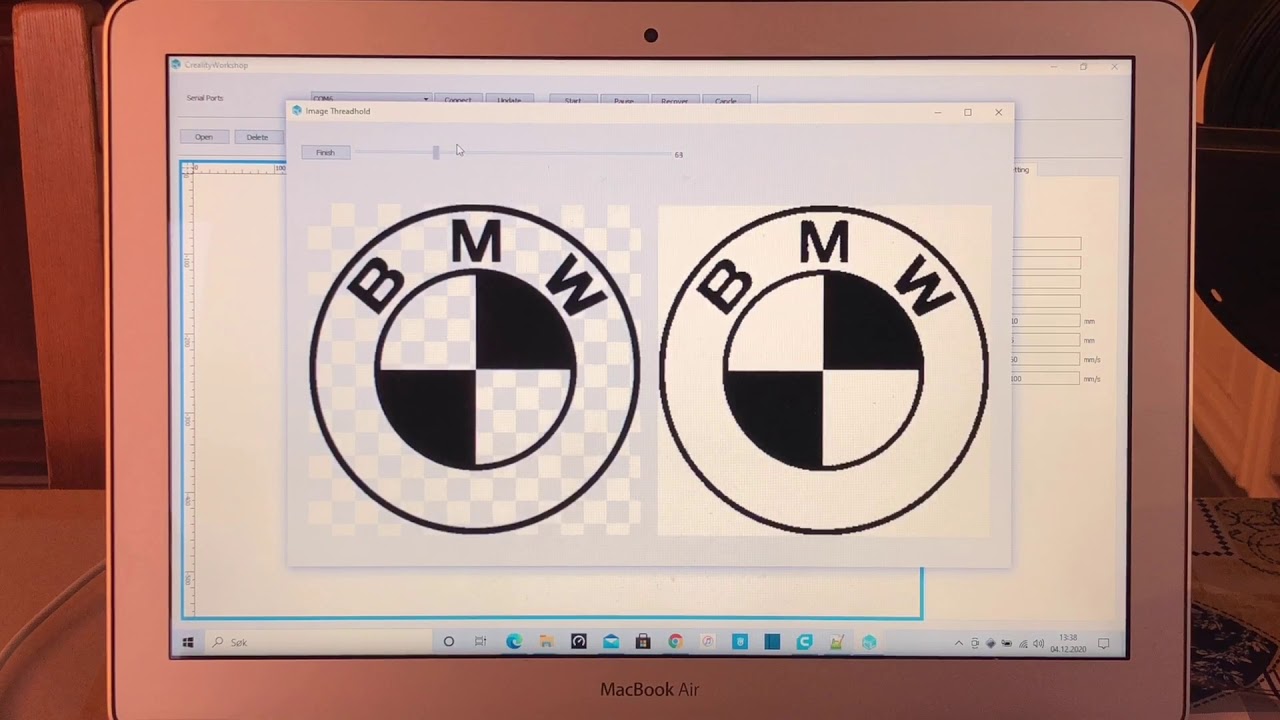
Task: Click Recover button in CrealityWorkshop window
Action: pyautogui.click(x=675, y=100)
